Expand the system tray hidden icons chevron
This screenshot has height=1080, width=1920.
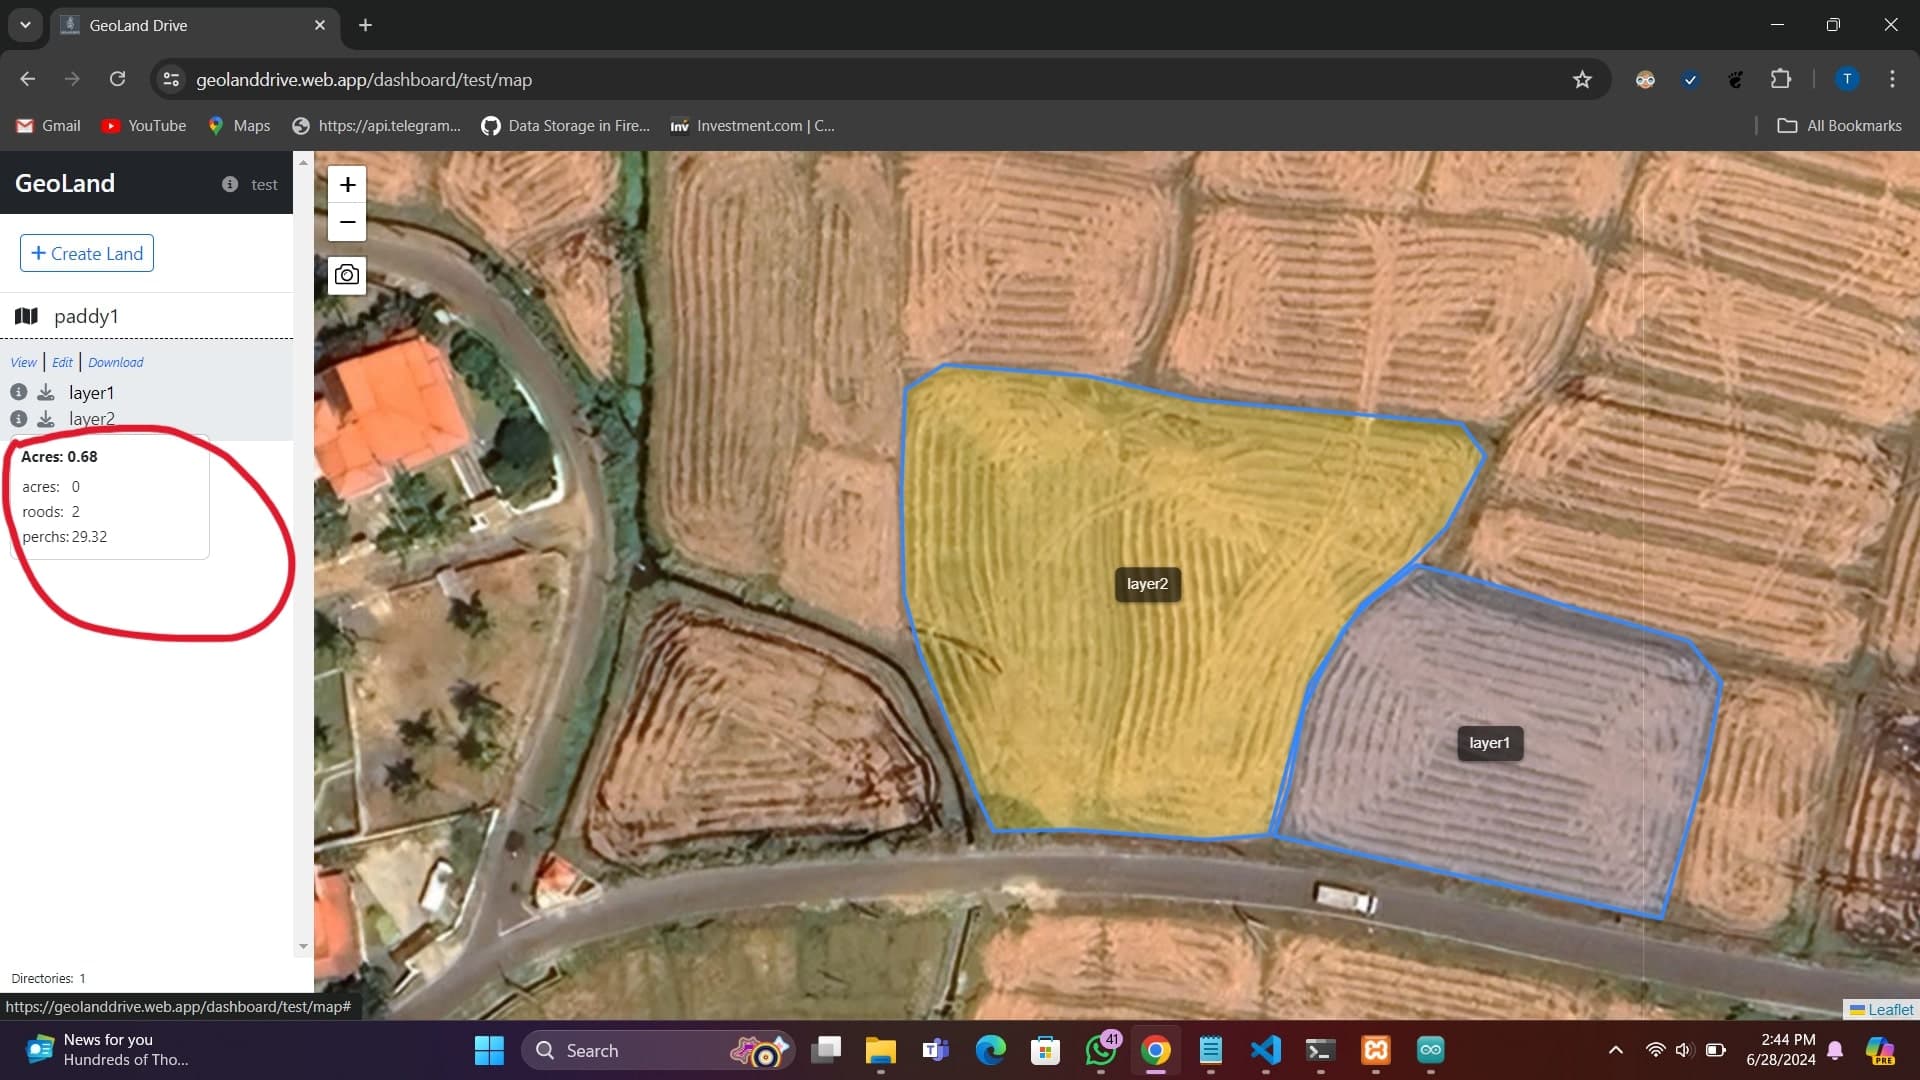(x=1615, y=1050)
